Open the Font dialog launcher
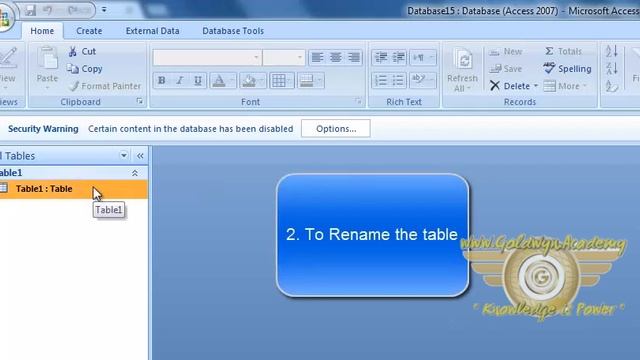 (x=358, y=101)
